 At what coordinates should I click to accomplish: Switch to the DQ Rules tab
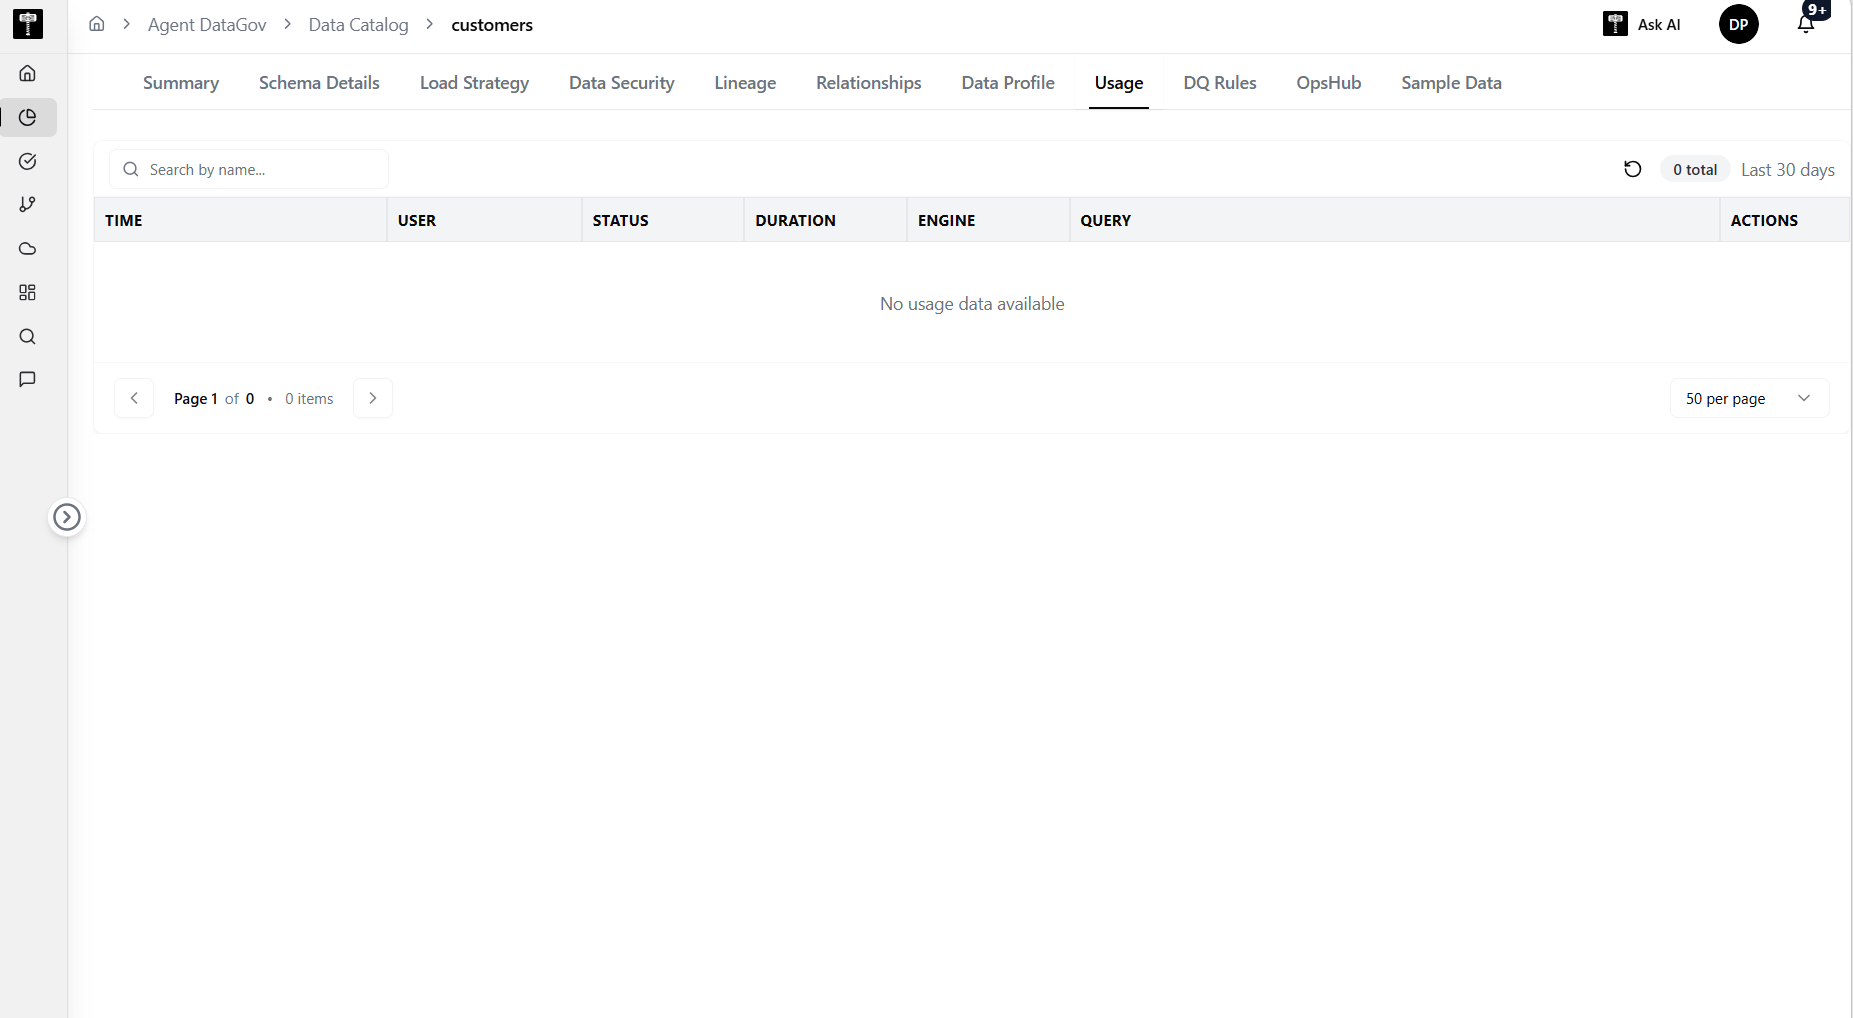tap(1220, 83)
